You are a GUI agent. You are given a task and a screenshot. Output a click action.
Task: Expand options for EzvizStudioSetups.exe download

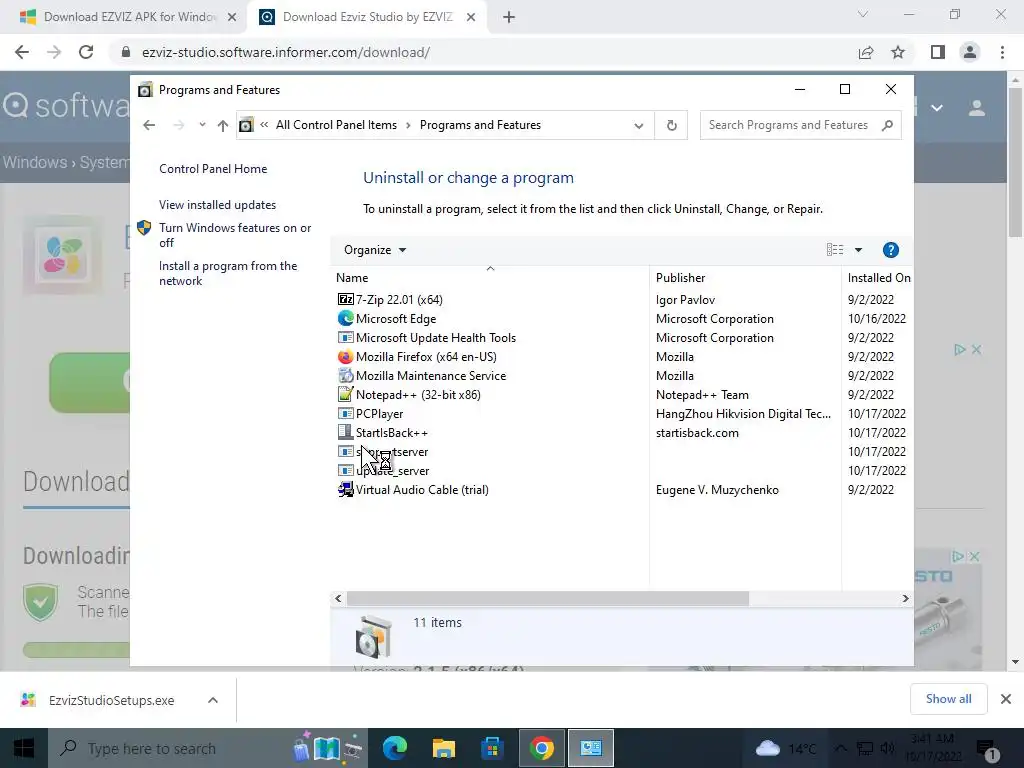coord(213,700)
